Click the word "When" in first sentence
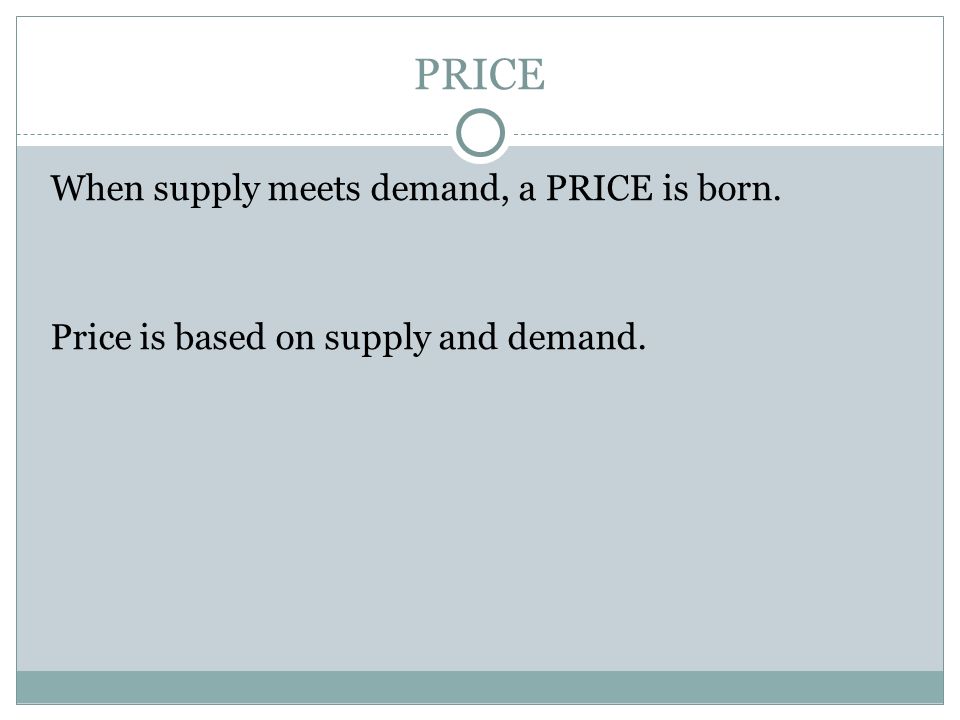Screen dimensions: 960x720 pos(97,187)
